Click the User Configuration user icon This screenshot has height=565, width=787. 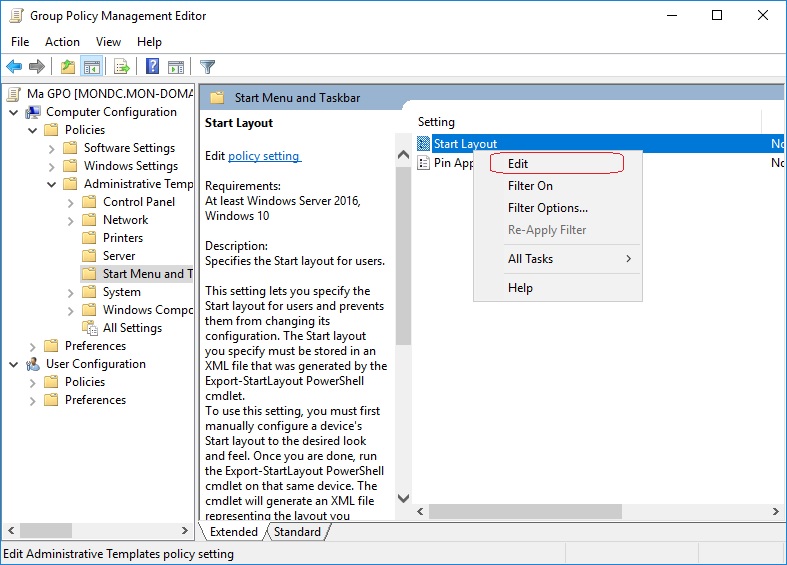click(33, 364)
